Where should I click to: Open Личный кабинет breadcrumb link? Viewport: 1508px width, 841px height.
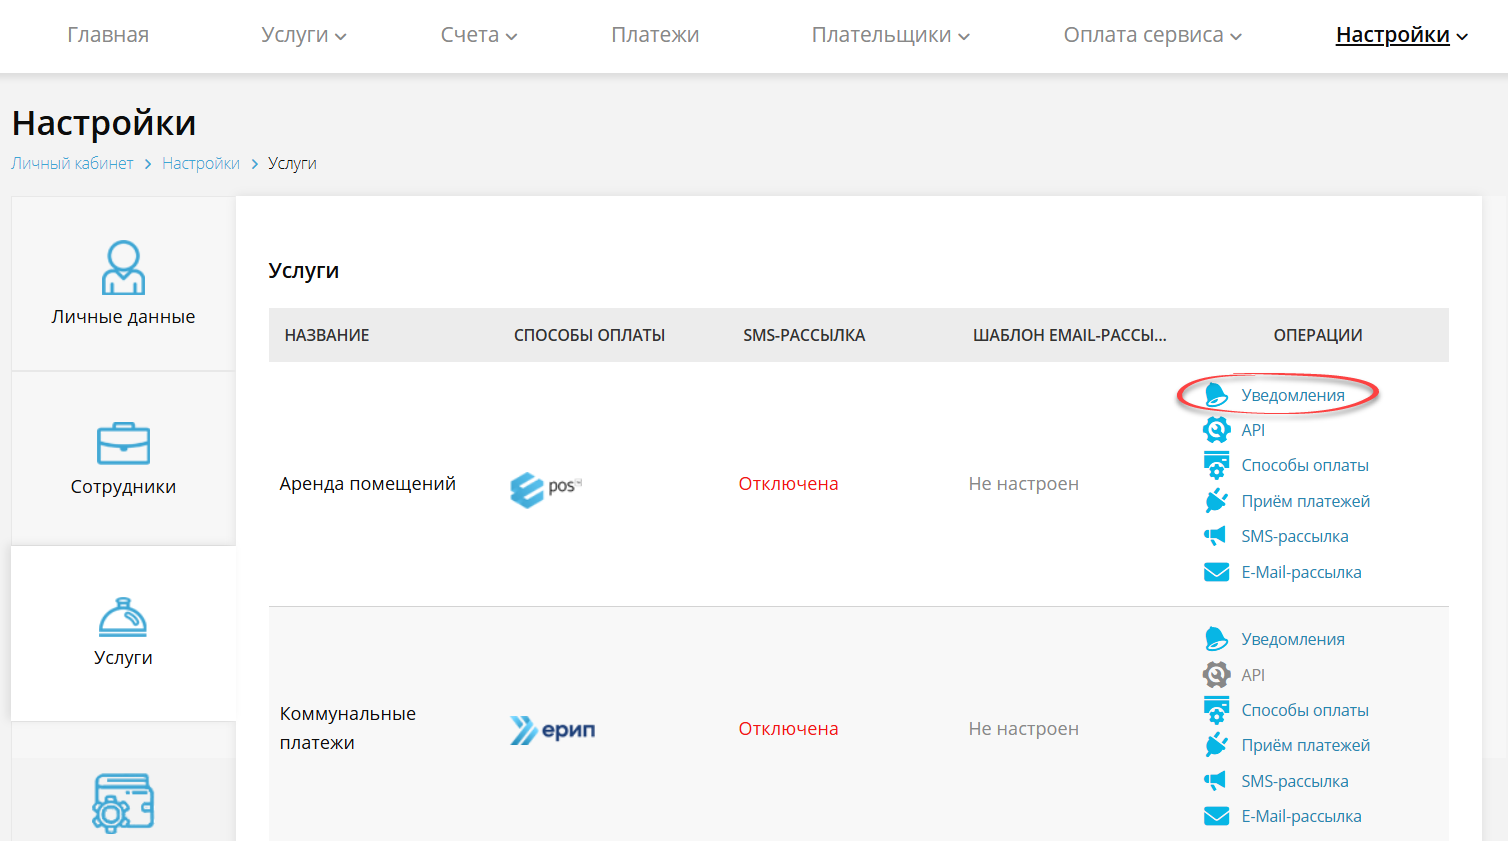click(72, 163)
